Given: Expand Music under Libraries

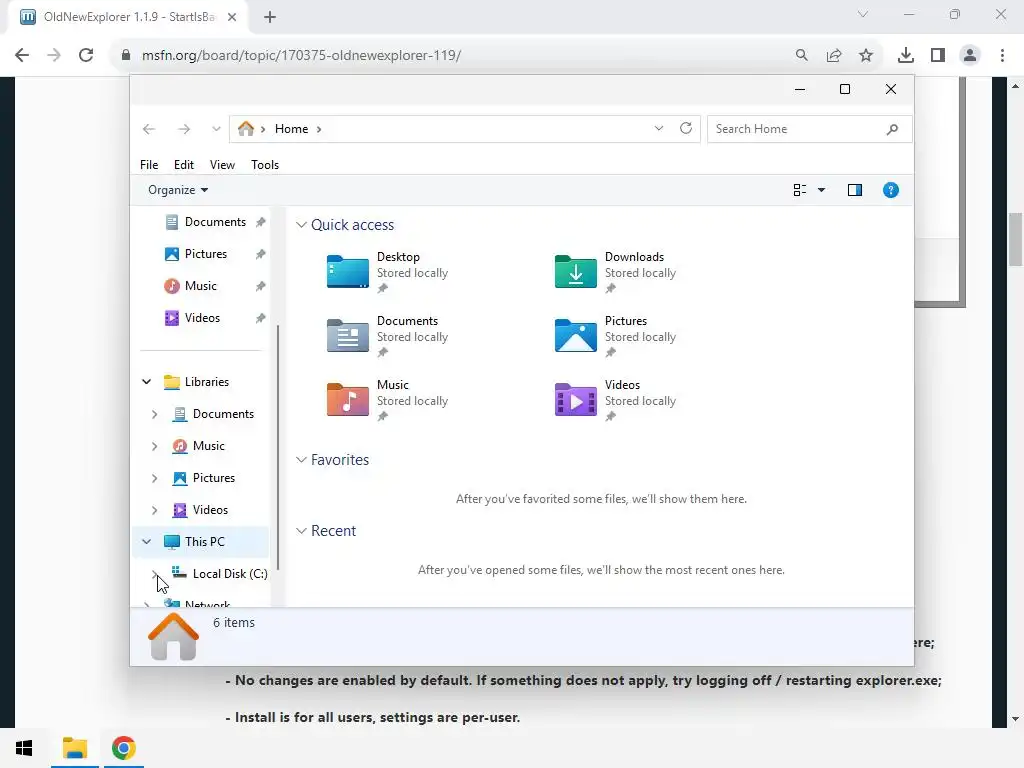Looking at the screenshot, I should (x=155, y=446).
